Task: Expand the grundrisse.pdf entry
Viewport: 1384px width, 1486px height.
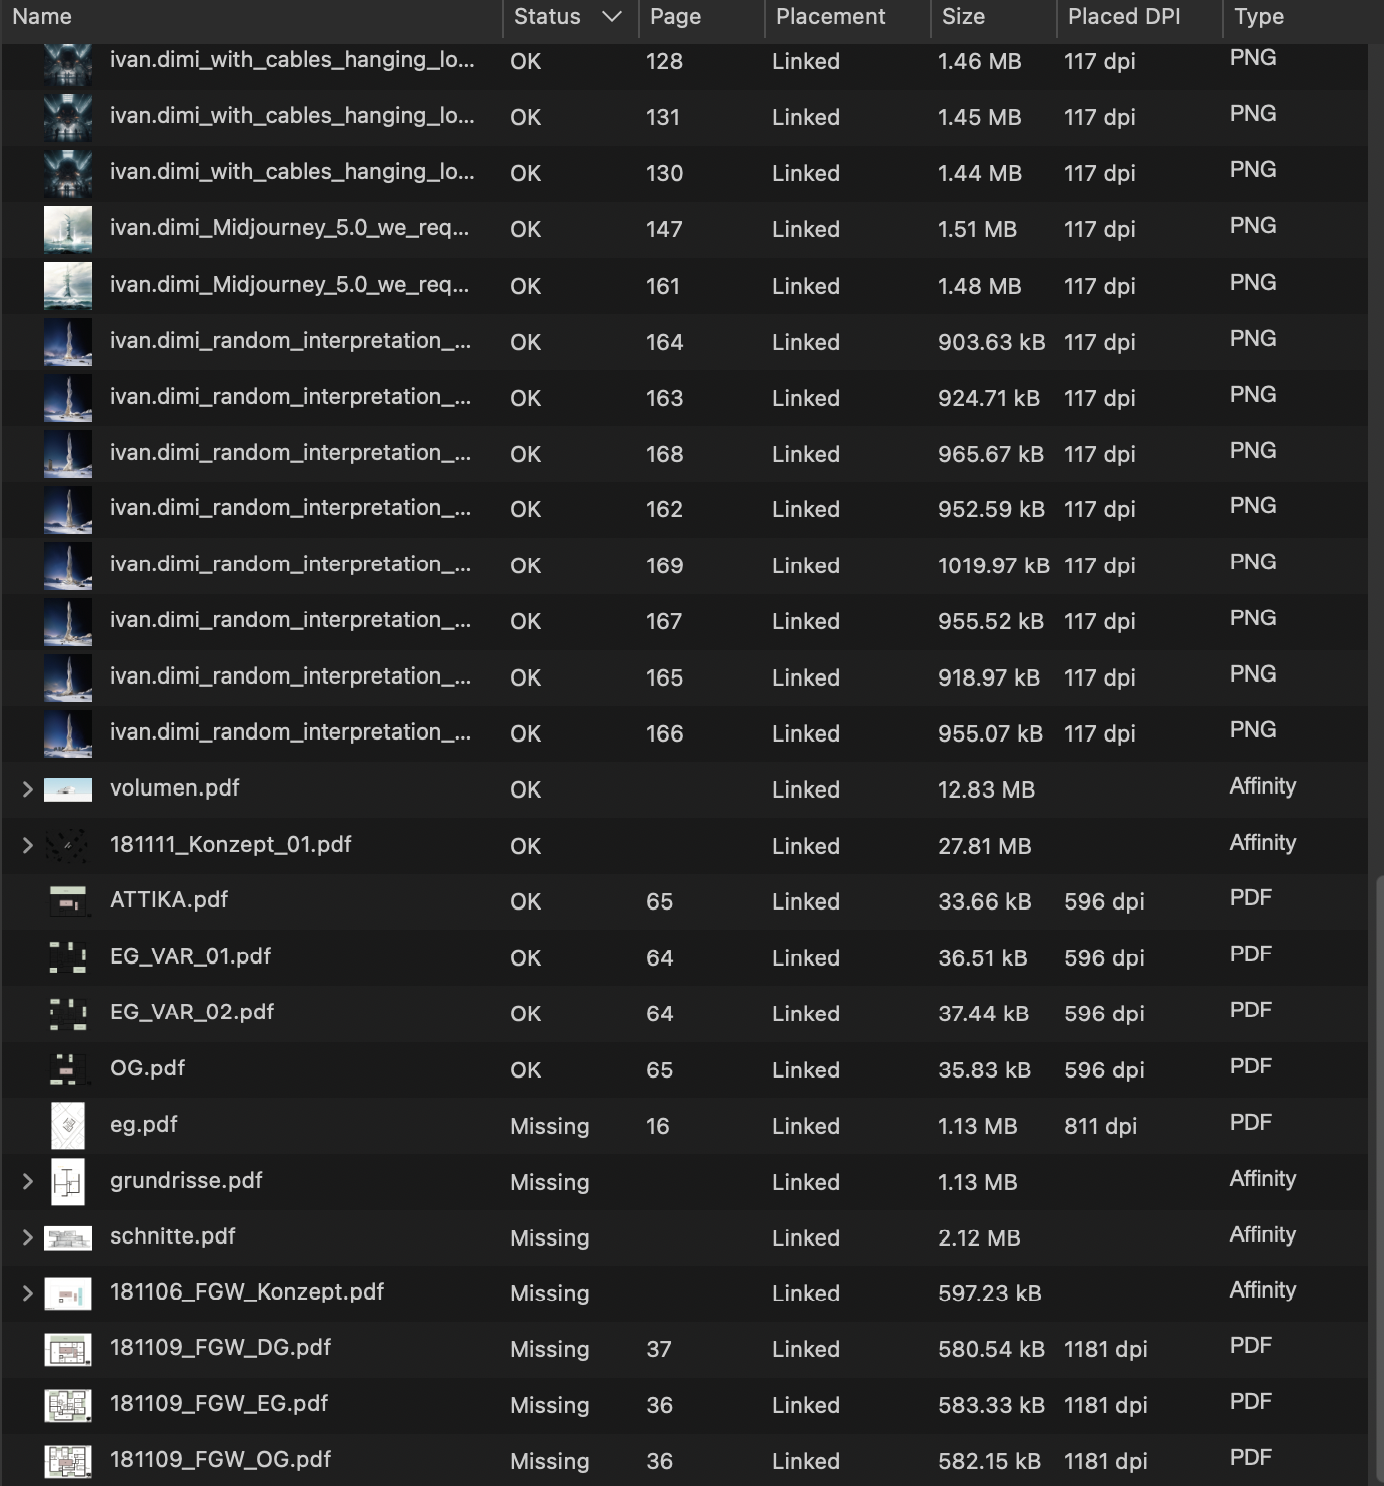Action: (28, 1182)
